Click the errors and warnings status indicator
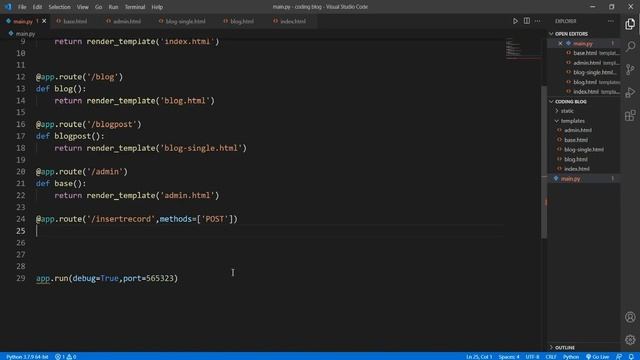 (66, 357)
